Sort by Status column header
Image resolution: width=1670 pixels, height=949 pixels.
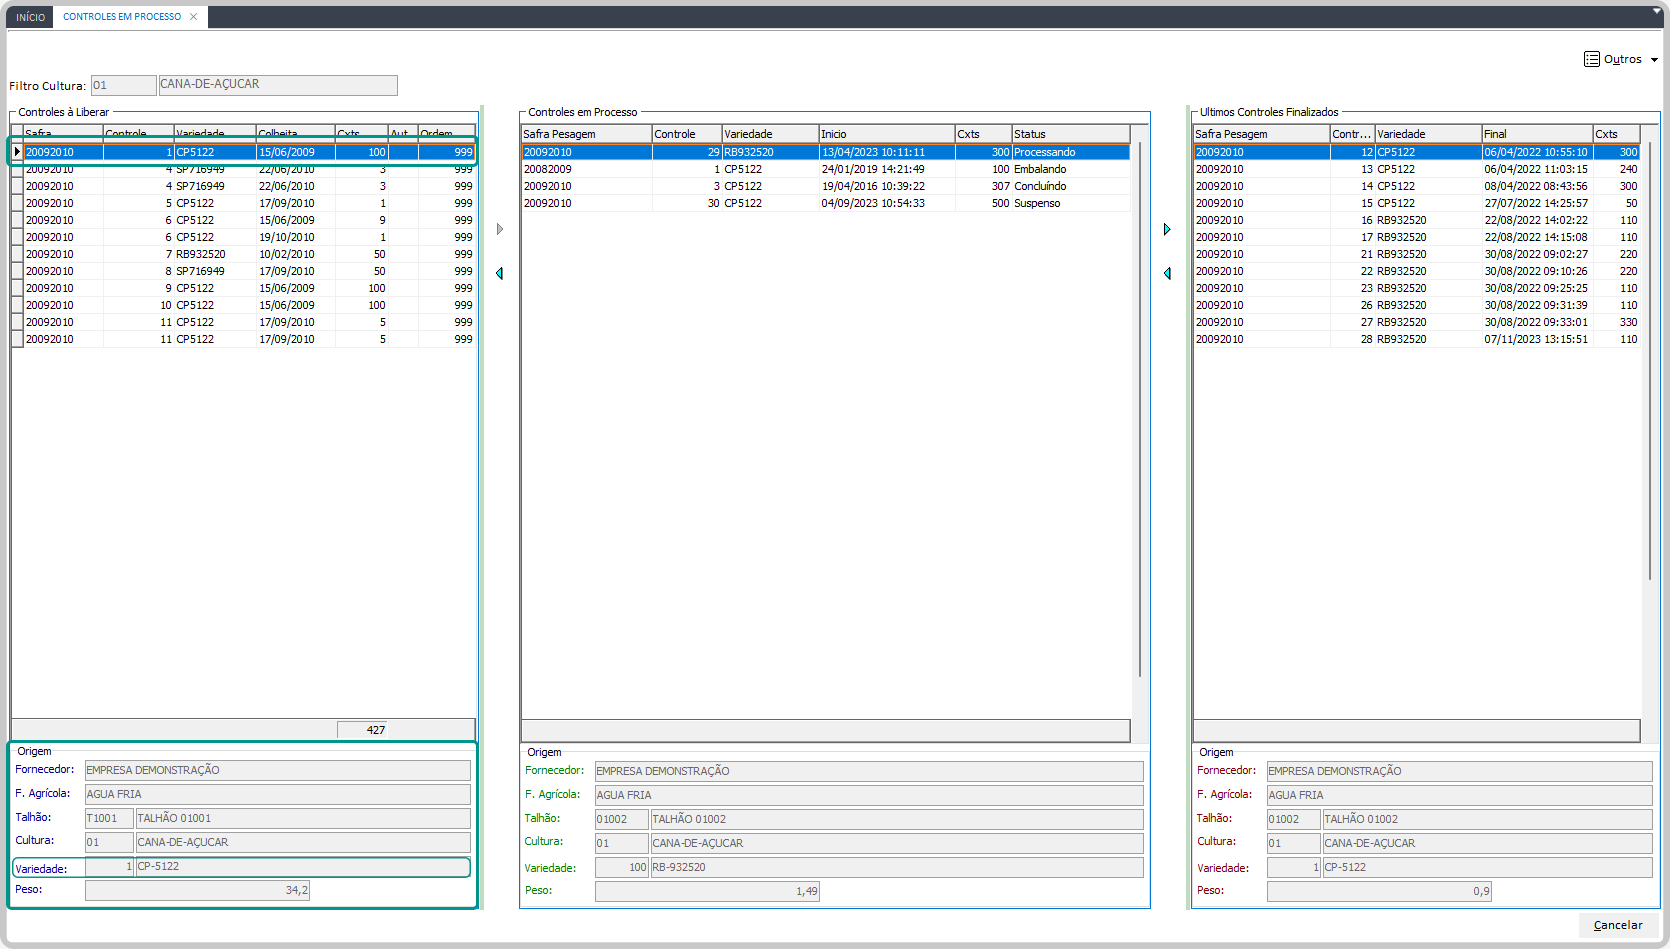pyautogui.click(x=1069, y=134)
